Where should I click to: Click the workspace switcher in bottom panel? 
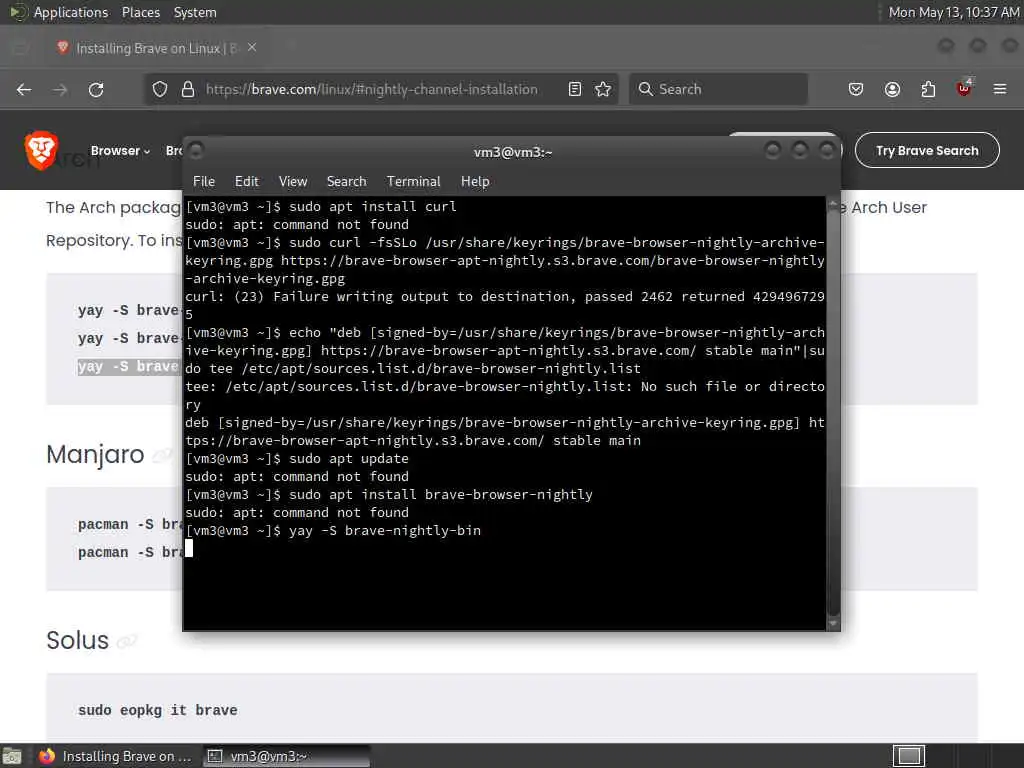point(908,756)
